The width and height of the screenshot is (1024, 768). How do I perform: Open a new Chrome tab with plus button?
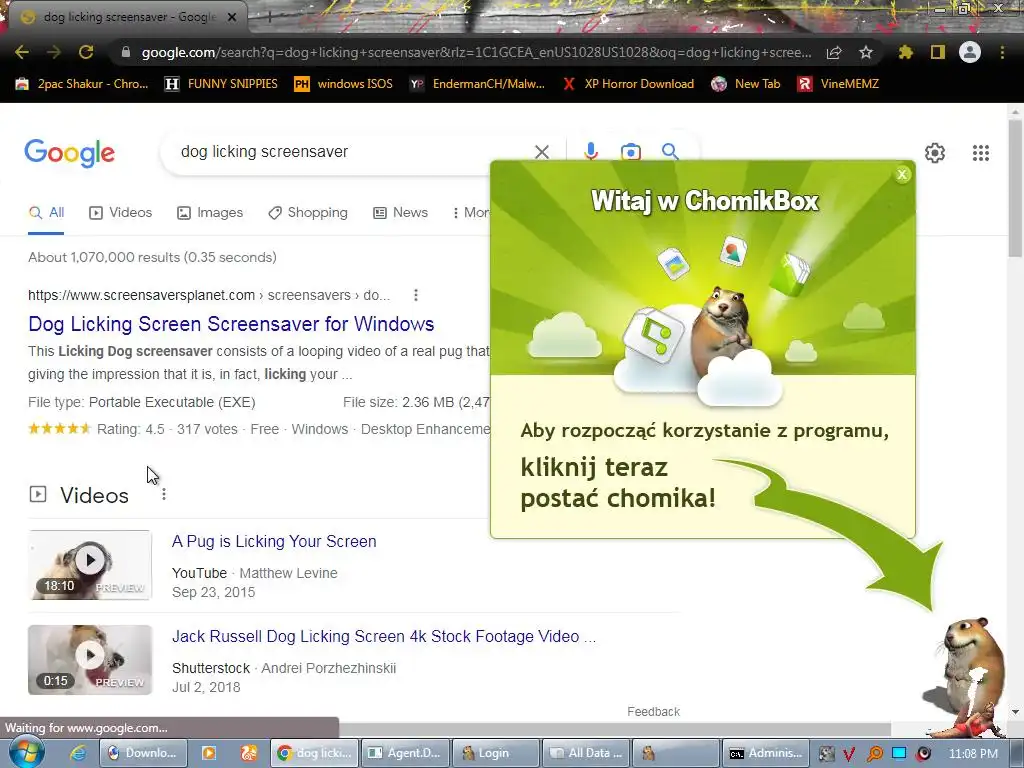(268, 18)
